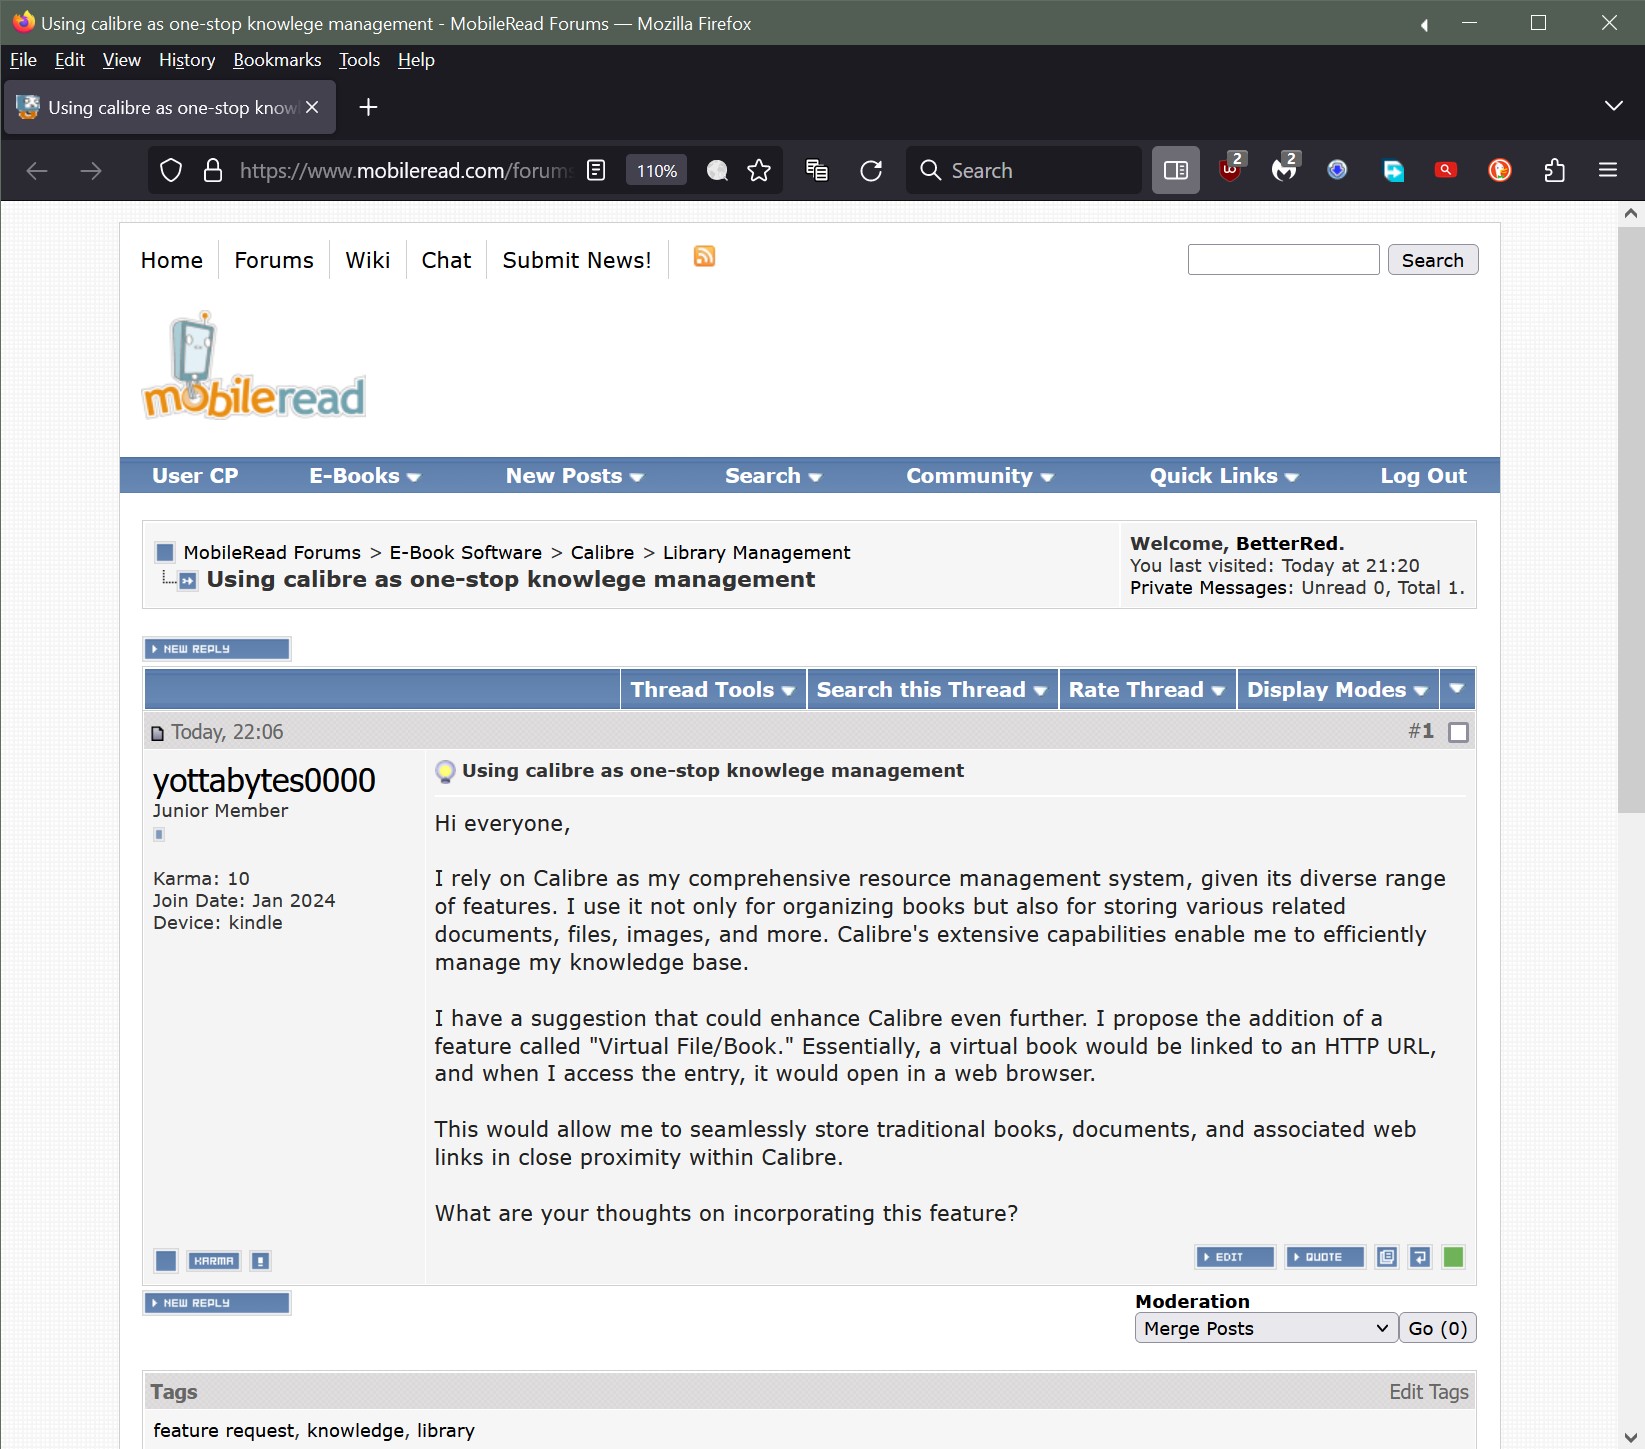
Task: Open the Merge Posts moderation combo box
Action: (x=1266, y=1328)
